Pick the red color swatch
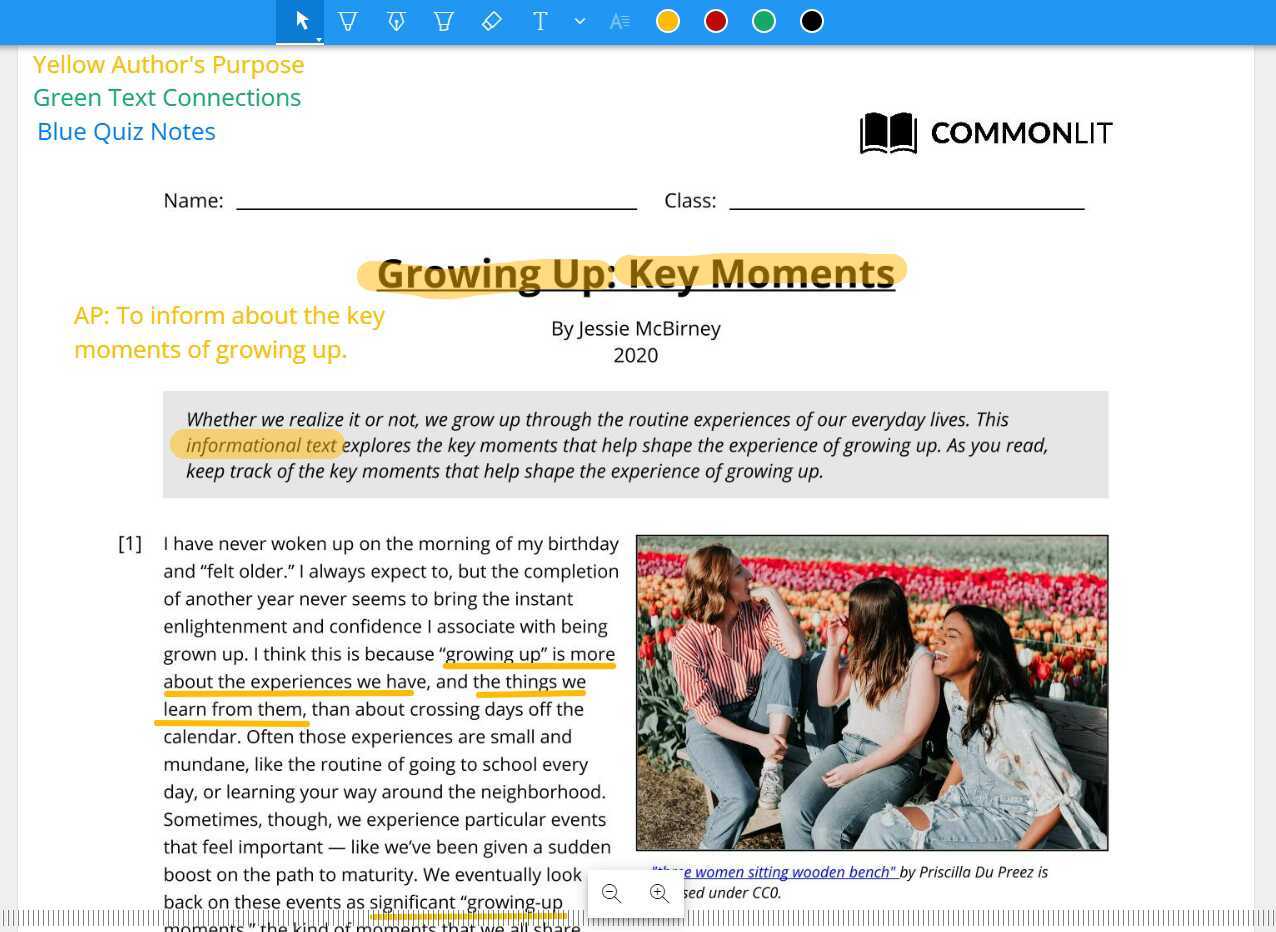This screenshot has width=1276, height=932. pyautogui.click(x=715, y=20)
